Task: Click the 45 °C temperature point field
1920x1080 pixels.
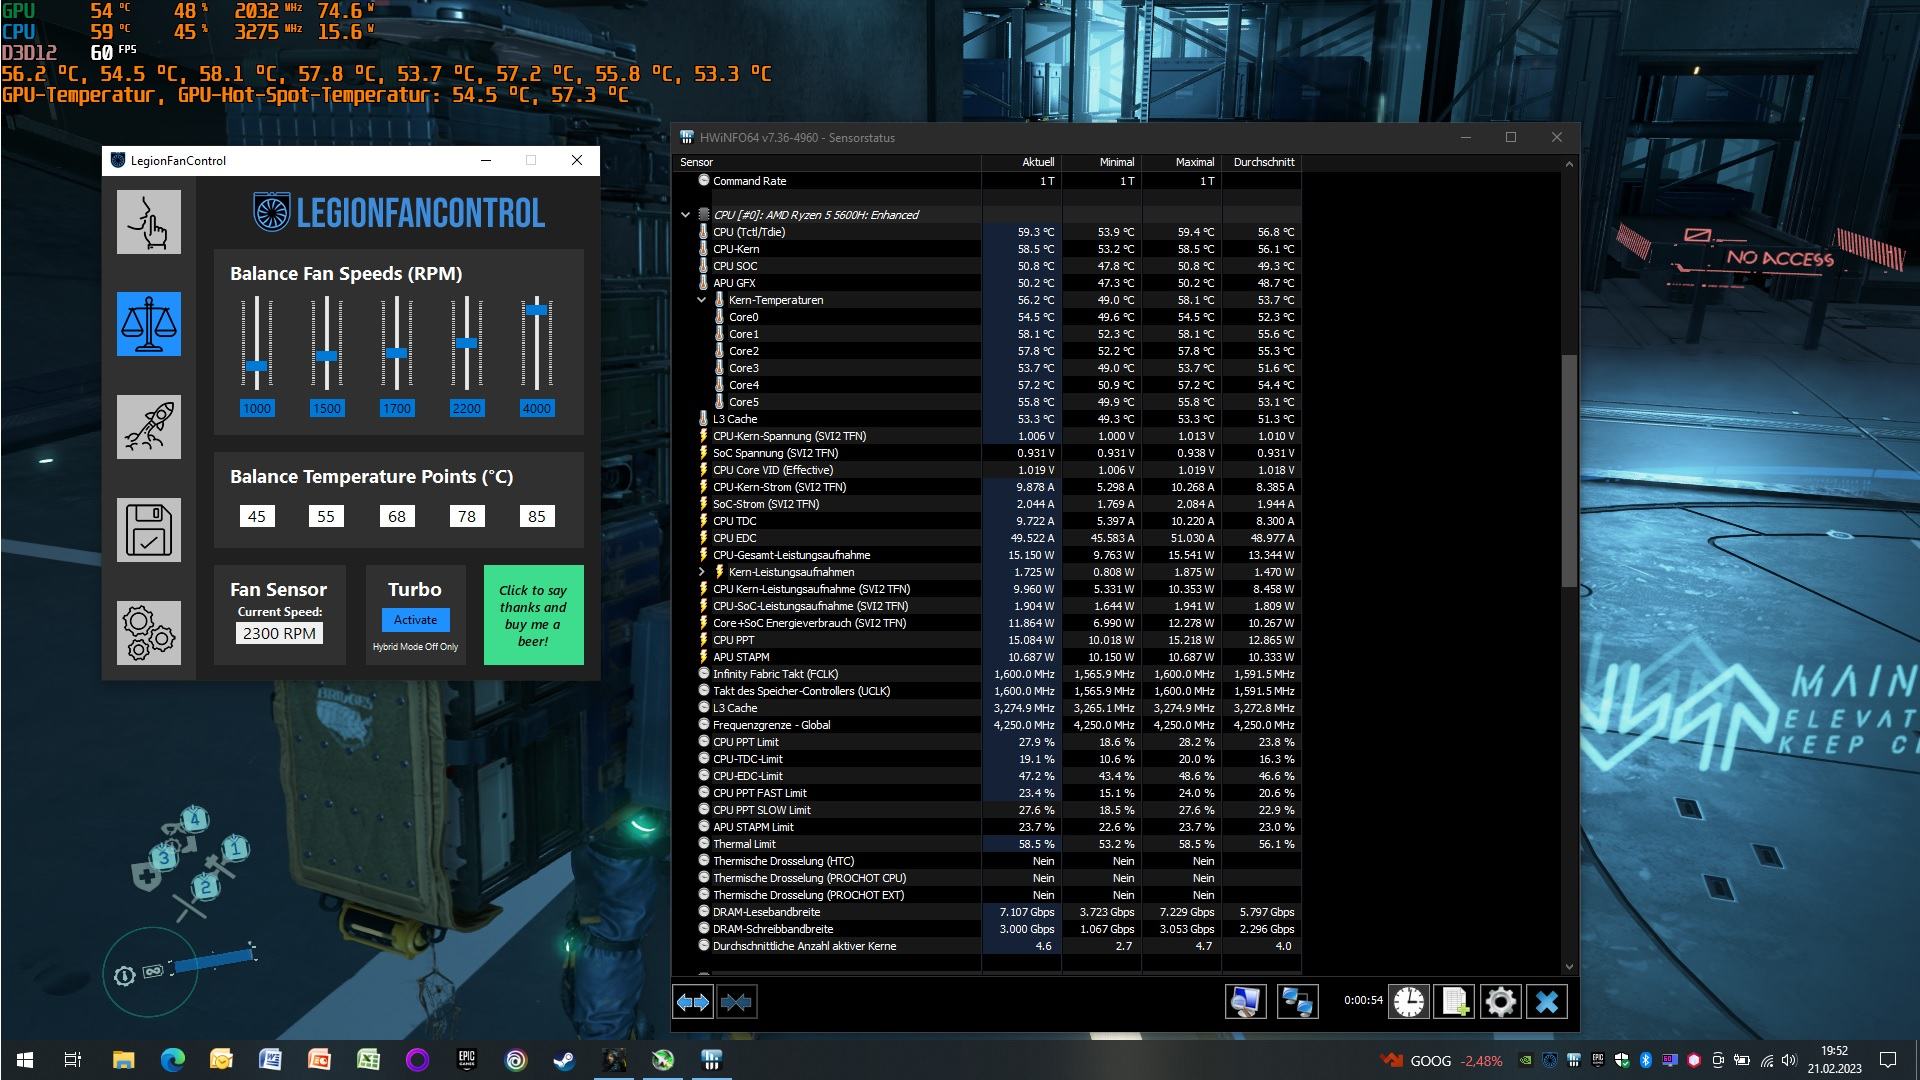Action: click(257, 516)
